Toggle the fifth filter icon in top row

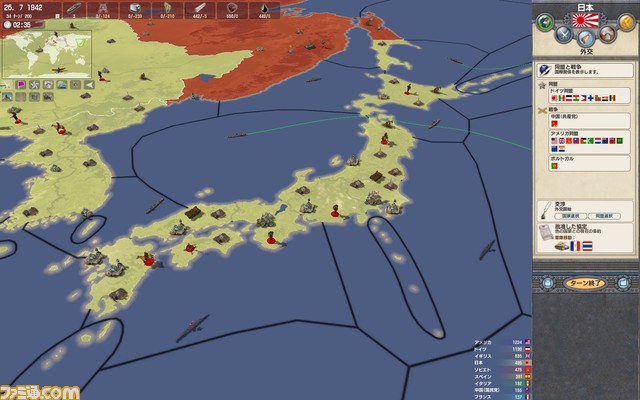(62, 84)
